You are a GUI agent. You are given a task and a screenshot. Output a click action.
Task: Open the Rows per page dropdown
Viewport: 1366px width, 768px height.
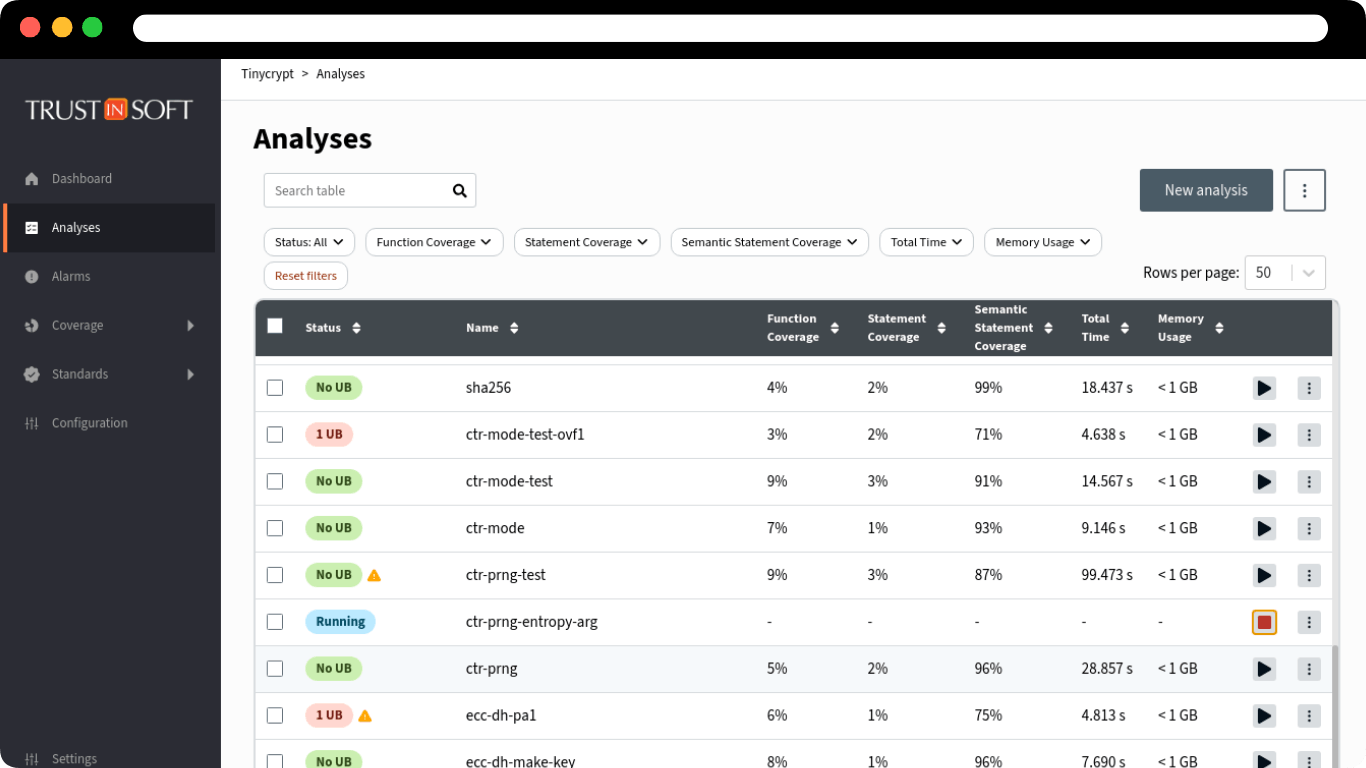pos(1285,273)
